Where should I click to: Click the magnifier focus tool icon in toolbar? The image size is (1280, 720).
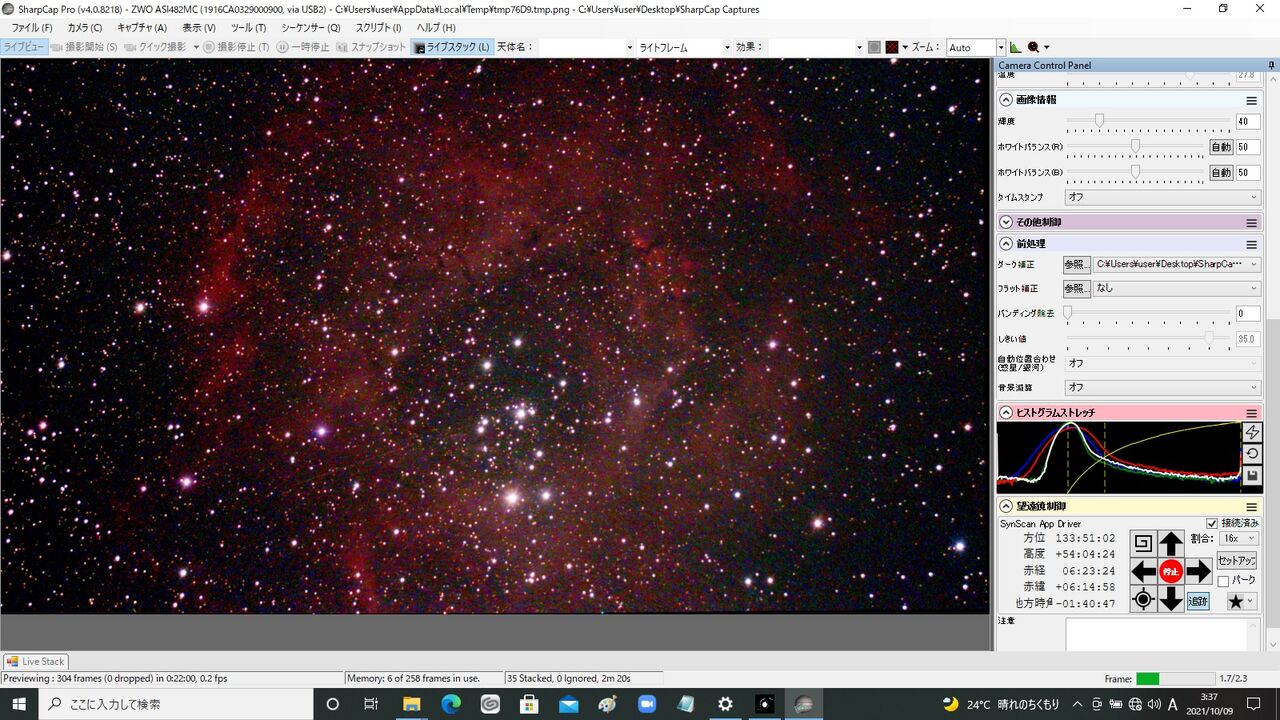(x=1034, y=47)
